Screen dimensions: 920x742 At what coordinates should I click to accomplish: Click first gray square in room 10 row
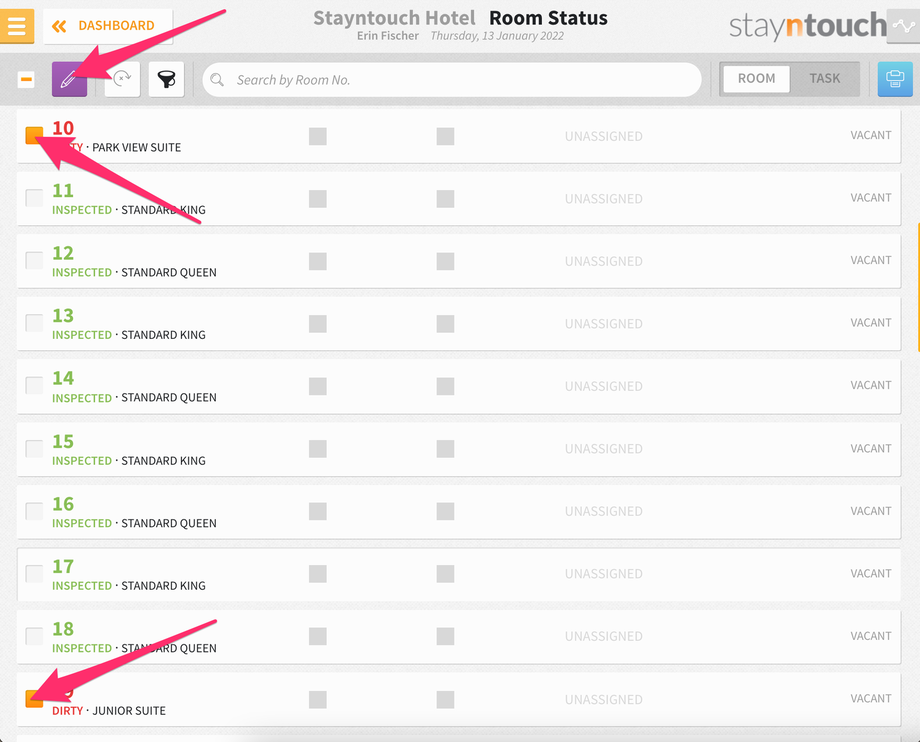coord(317,136)
